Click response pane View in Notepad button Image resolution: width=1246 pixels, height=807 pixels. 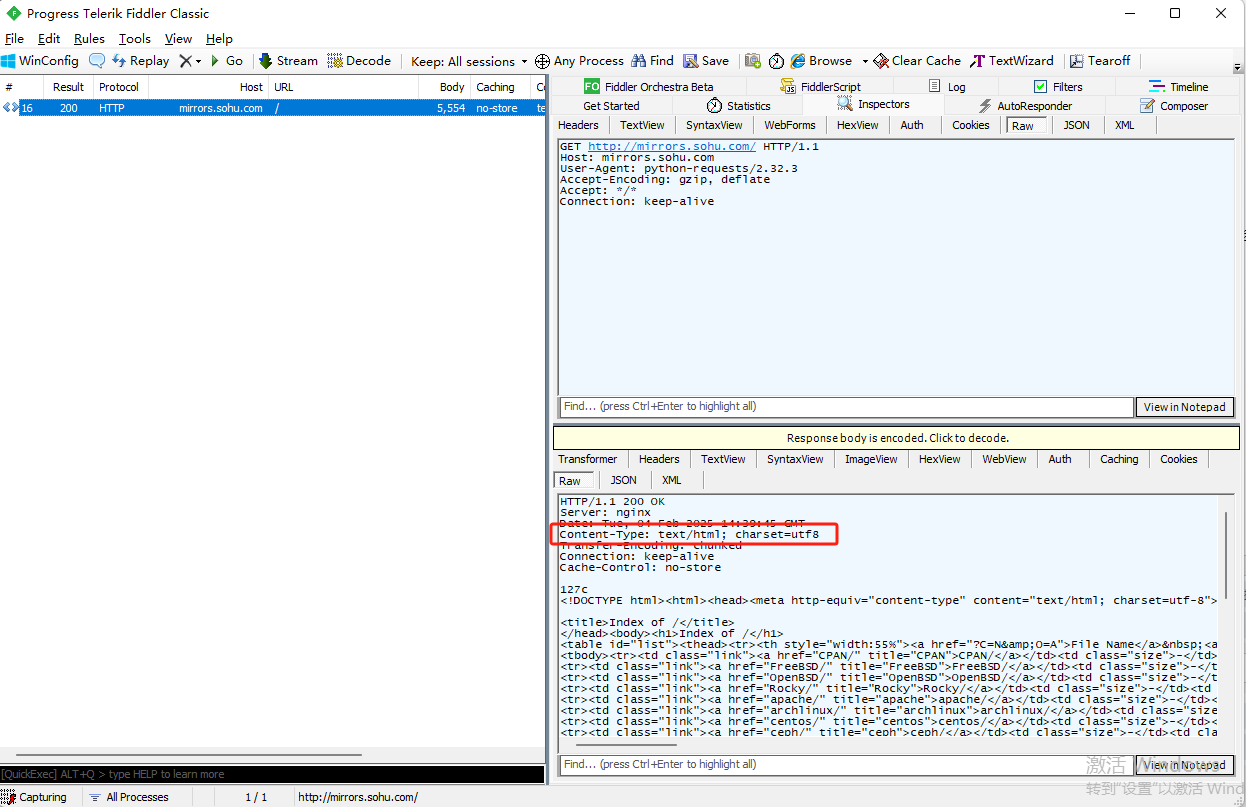click(x=1184, y=765)
